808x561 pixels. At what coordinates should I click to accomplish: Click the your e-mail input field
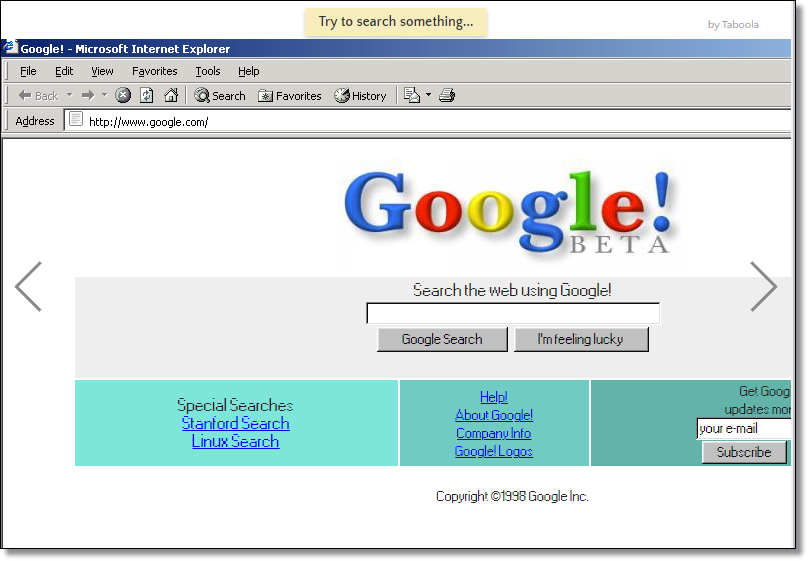click(x=744, y=429)
